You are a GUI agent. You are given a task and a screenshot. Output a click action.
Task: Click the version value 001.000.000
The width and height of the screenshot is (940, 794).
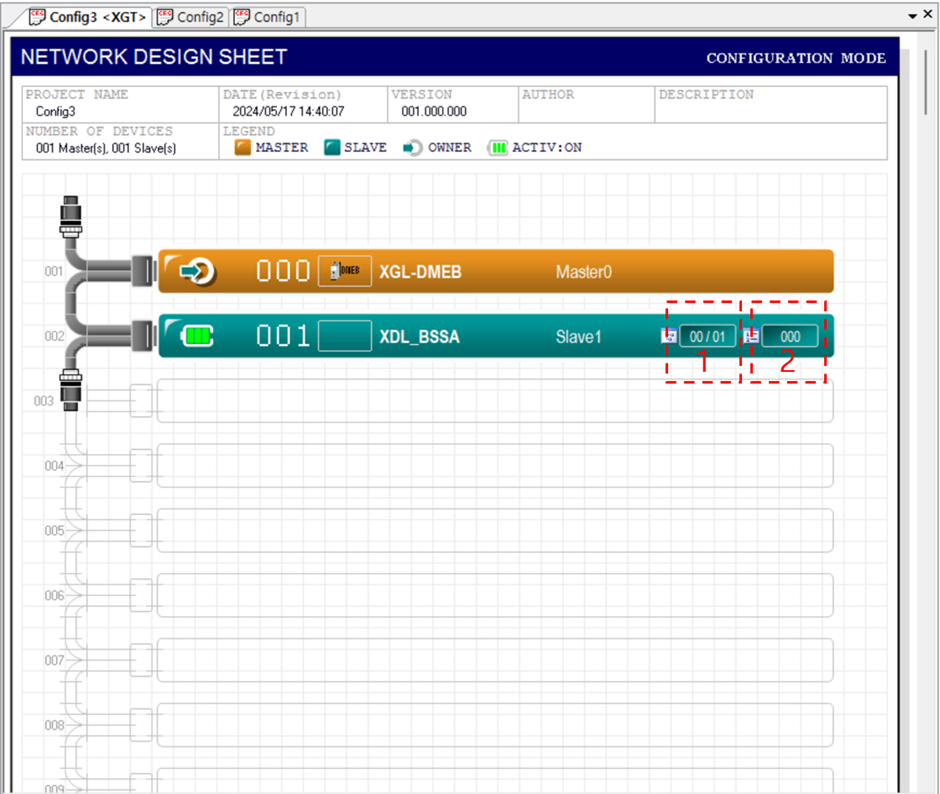434,112
